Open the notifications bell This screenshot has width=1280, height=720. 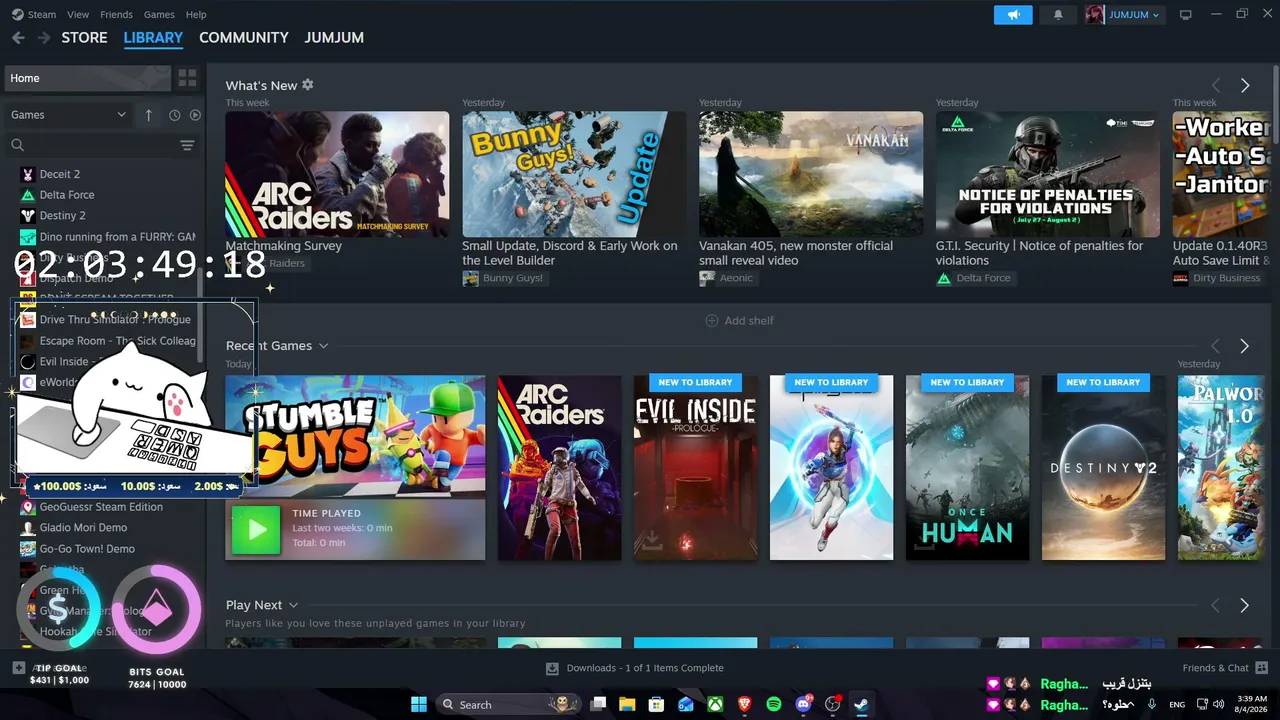(1058, 15)
